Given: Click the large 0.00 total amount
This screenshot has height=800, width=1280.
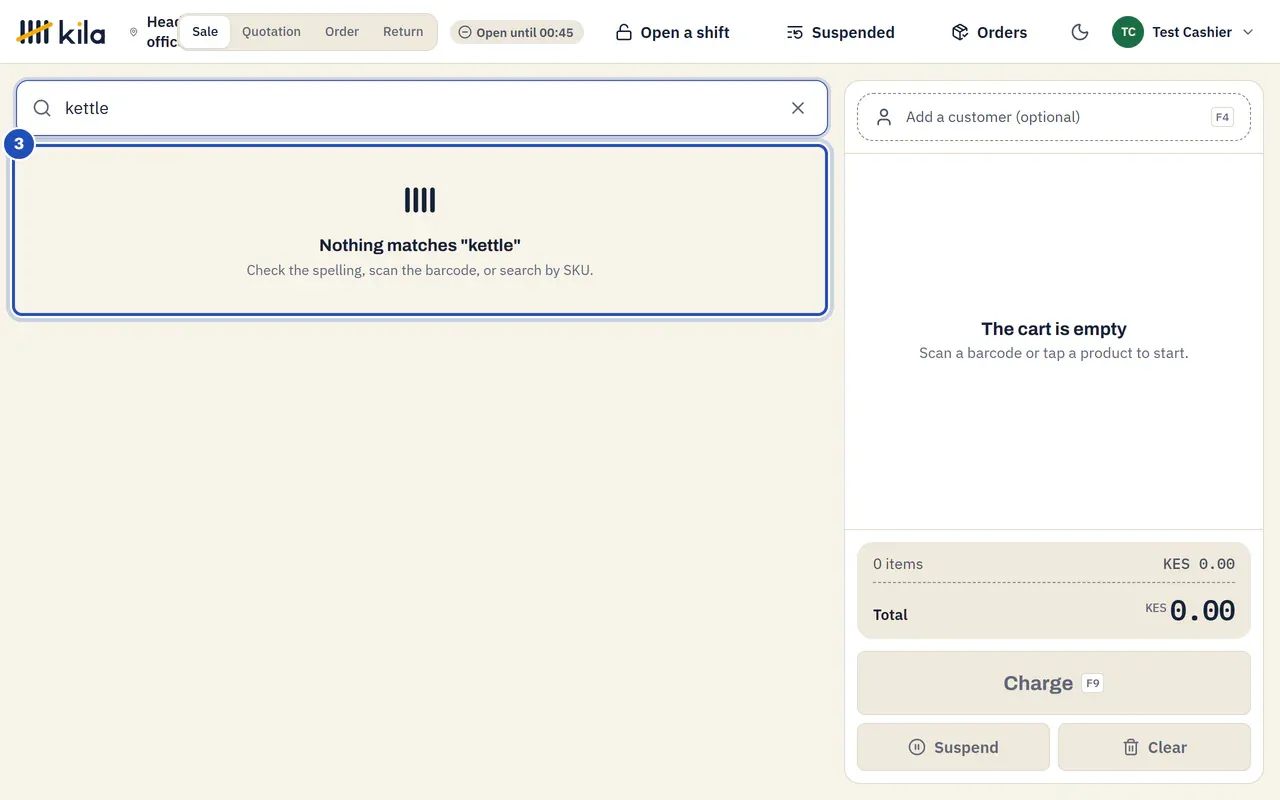Looking at the screenshot, I should pos(1202,611).
